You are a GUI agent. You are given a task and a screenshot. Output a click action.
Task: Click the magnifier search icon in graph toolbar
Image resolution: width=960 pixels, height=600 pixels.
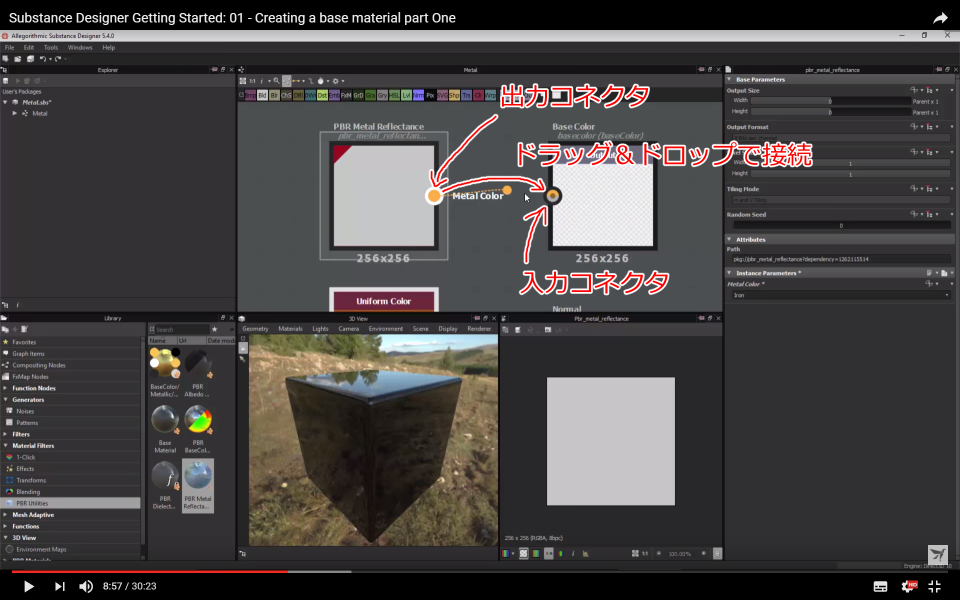[x=276, y=81]
